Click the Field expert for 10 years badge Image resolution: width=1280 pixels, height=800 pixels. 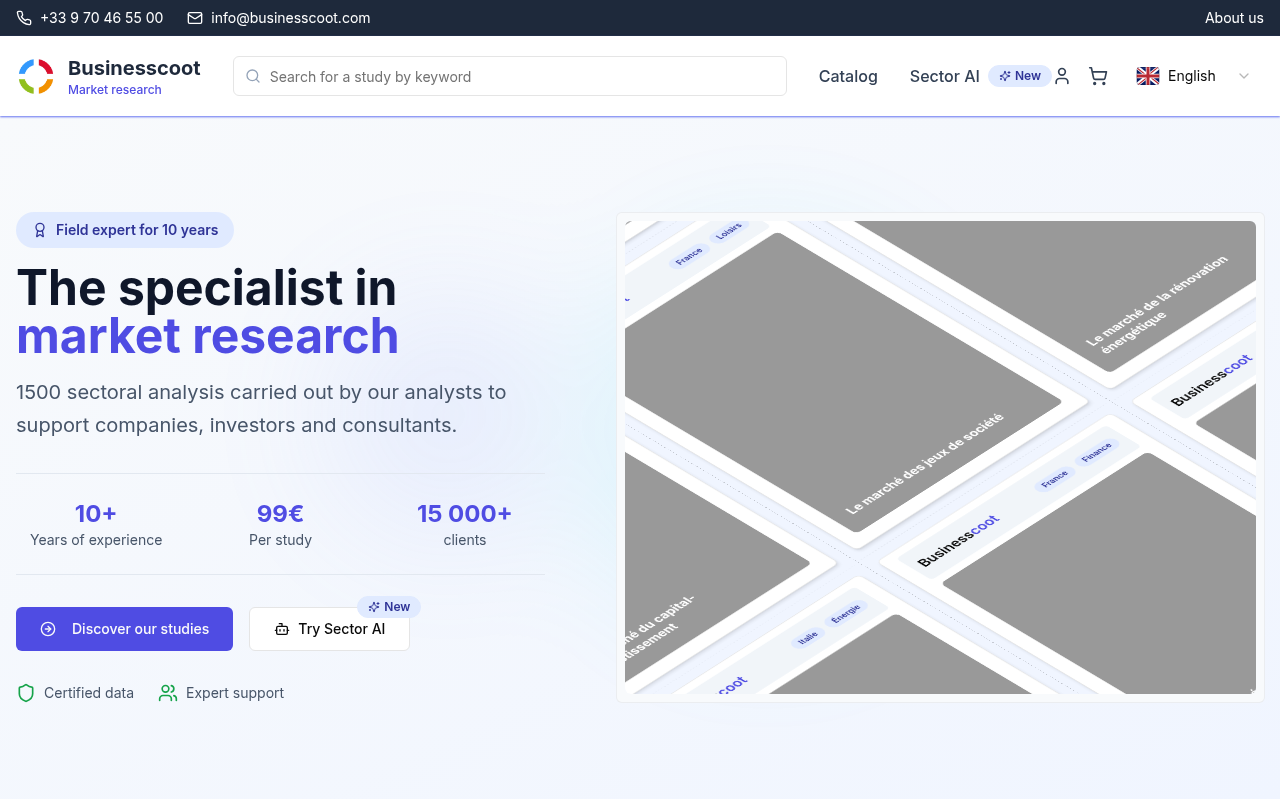[x=125, y=230]
